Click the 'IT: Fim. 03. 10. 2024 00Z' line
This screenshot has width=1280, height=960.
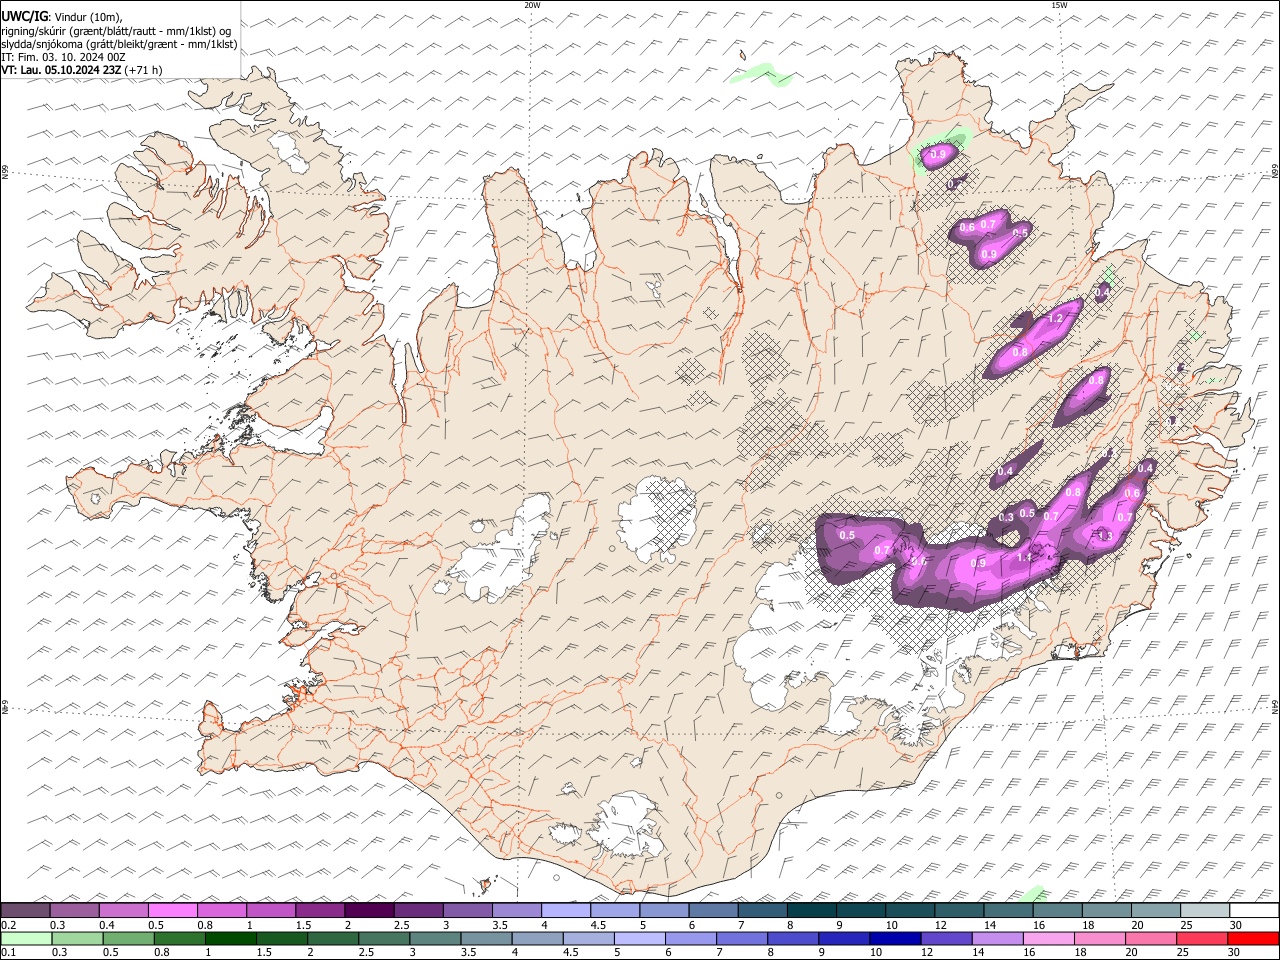click(x=63, y=57)
